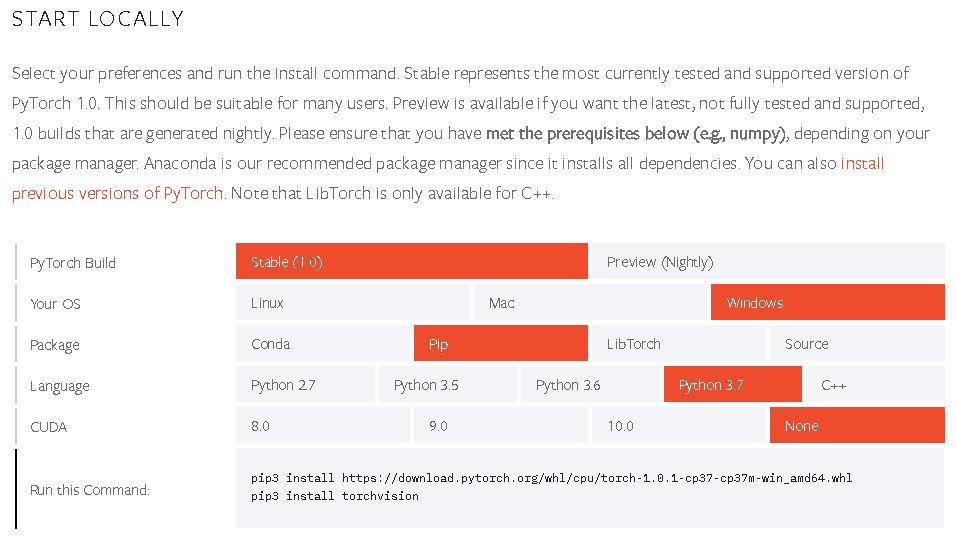Pick Python 2.7 as the language
Image resolution: width=957 pixels, height=537 pixels.
(x=305, y=385)
